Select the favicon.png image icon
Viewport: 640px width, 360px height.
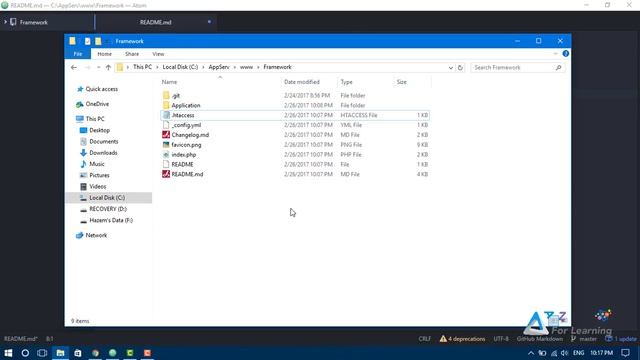coord(166,144)
